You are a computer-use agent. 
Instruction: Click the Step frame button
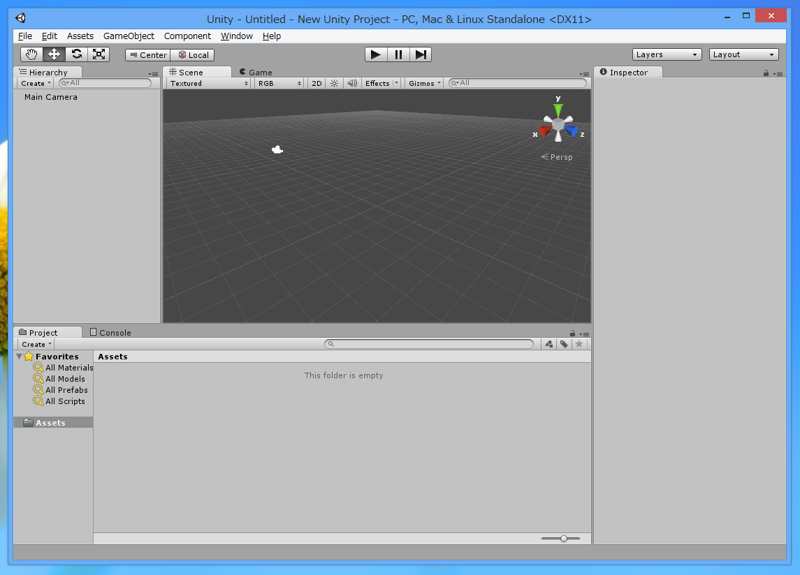tap(420, 55)
